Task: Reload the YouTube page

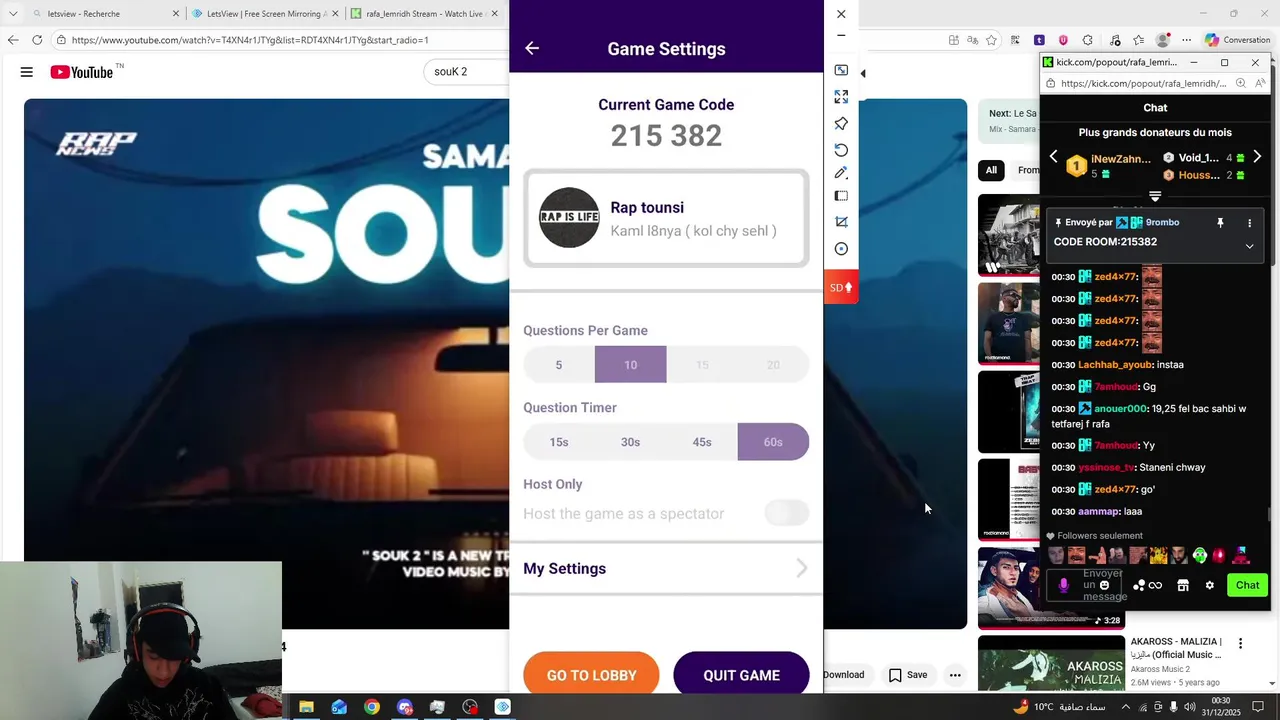Action: pos(37,40)
